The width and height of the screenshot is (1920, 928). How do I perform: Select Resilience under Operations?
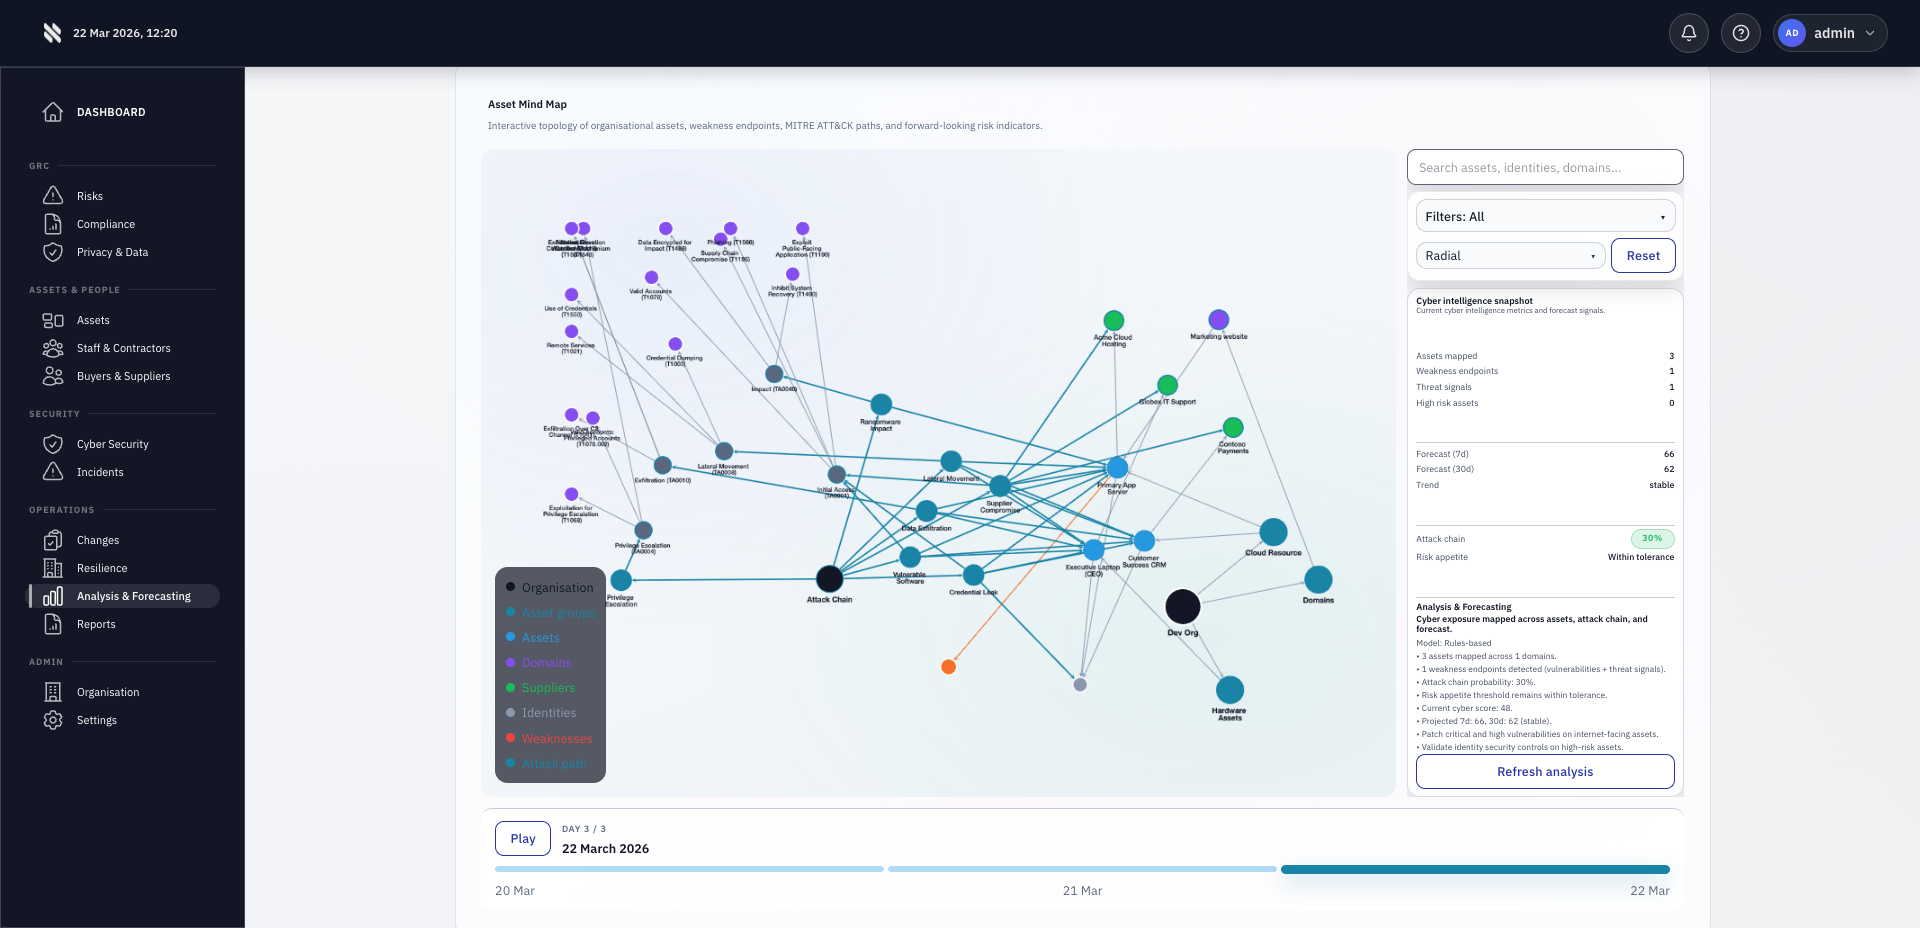(x=102, y=568)
